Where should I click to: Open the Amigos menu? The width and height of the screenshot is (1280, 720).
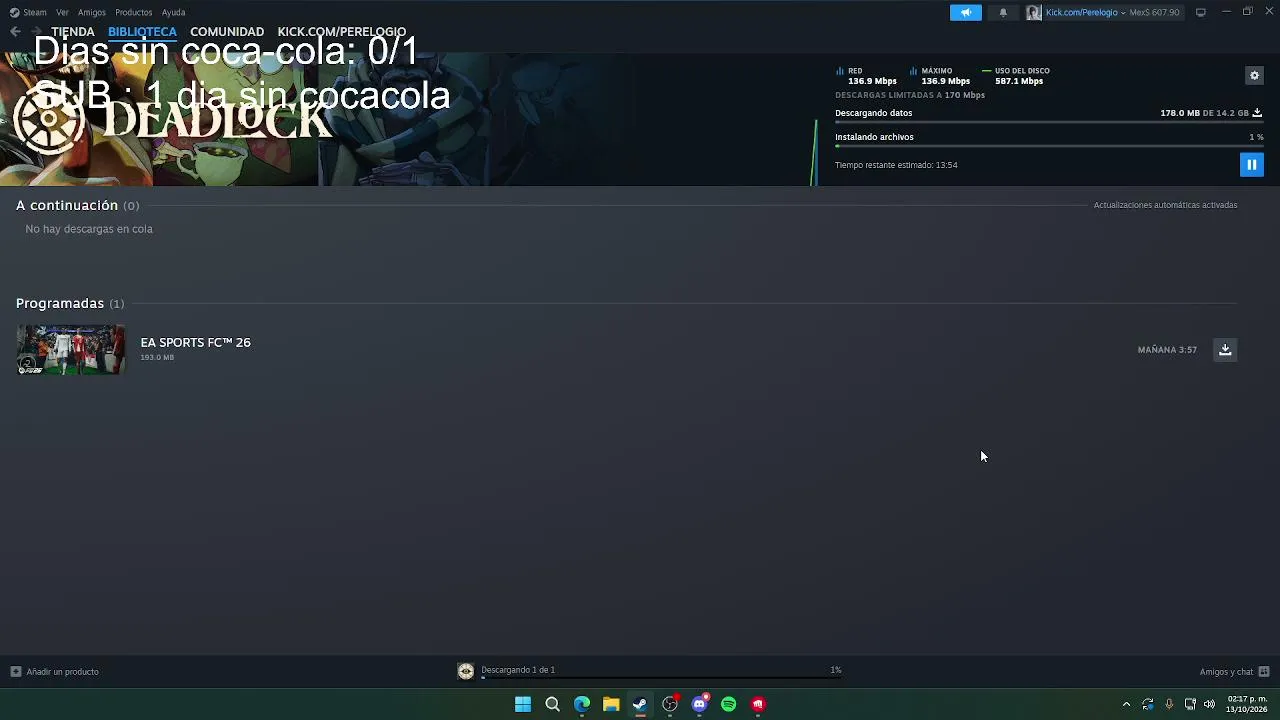click(x=92, y=12)
